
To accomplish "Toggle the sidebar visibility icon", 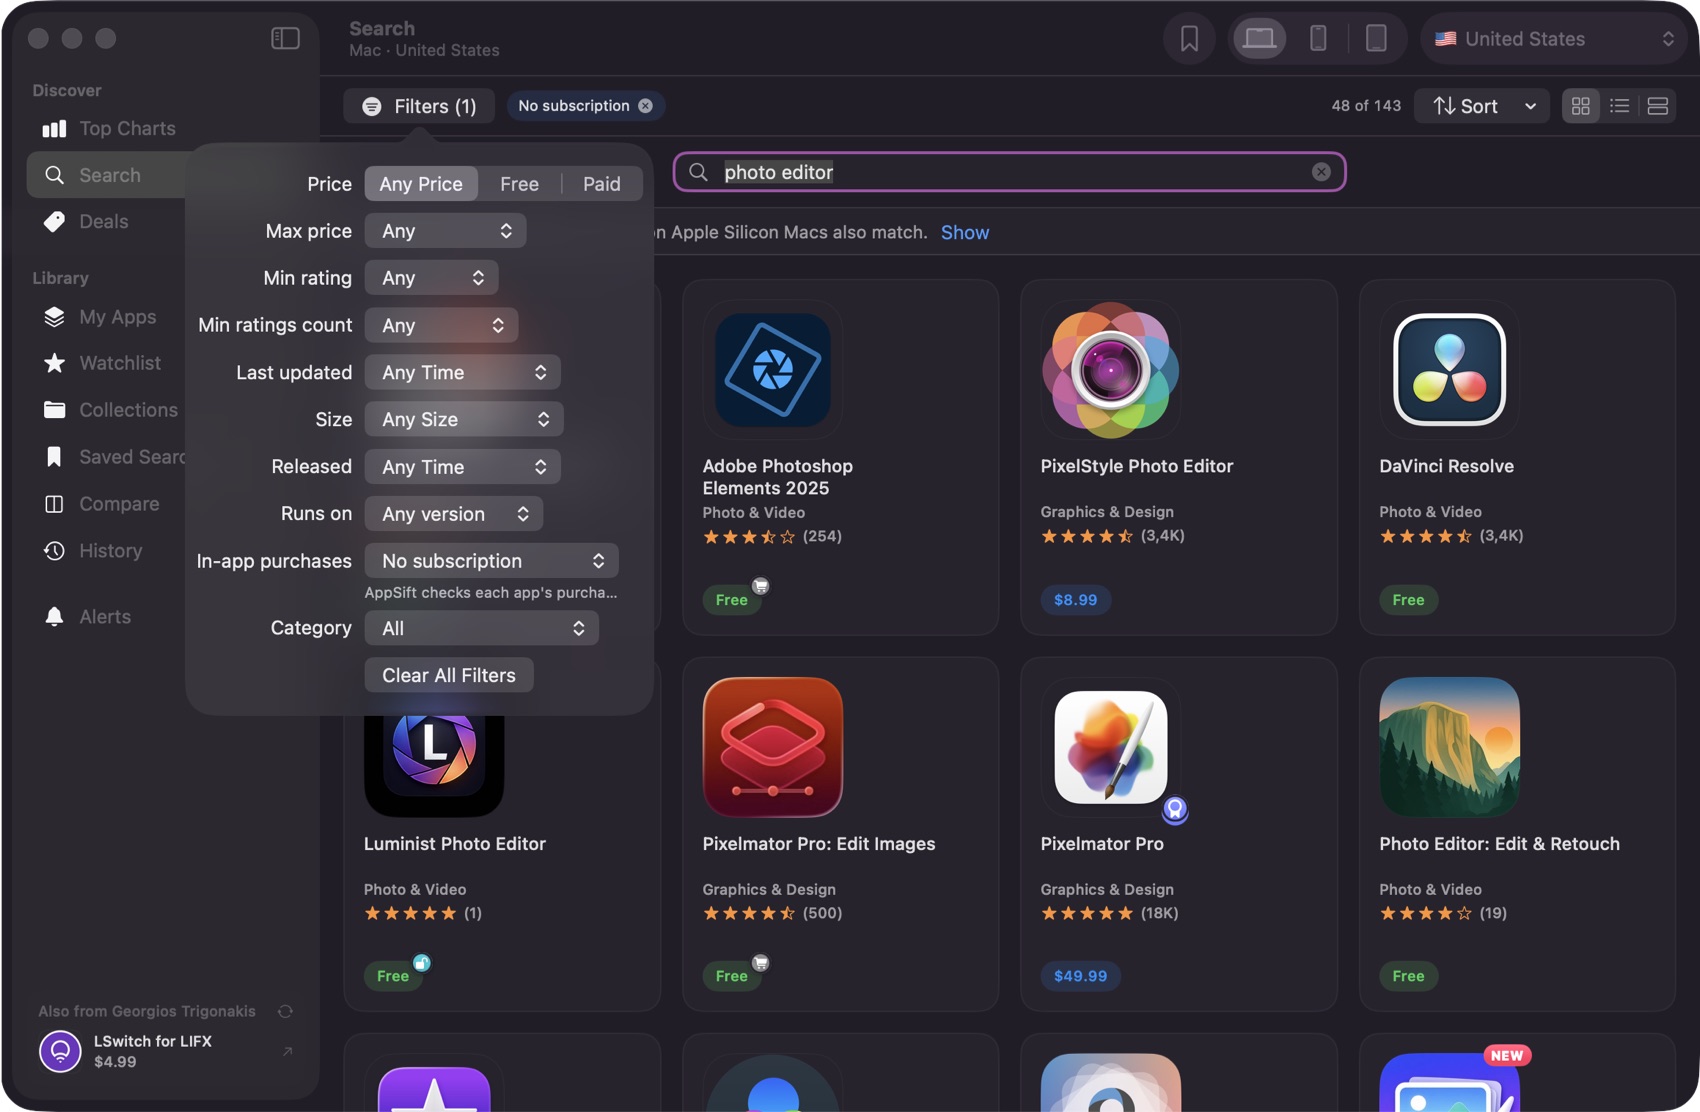I will tap(285, 38).
